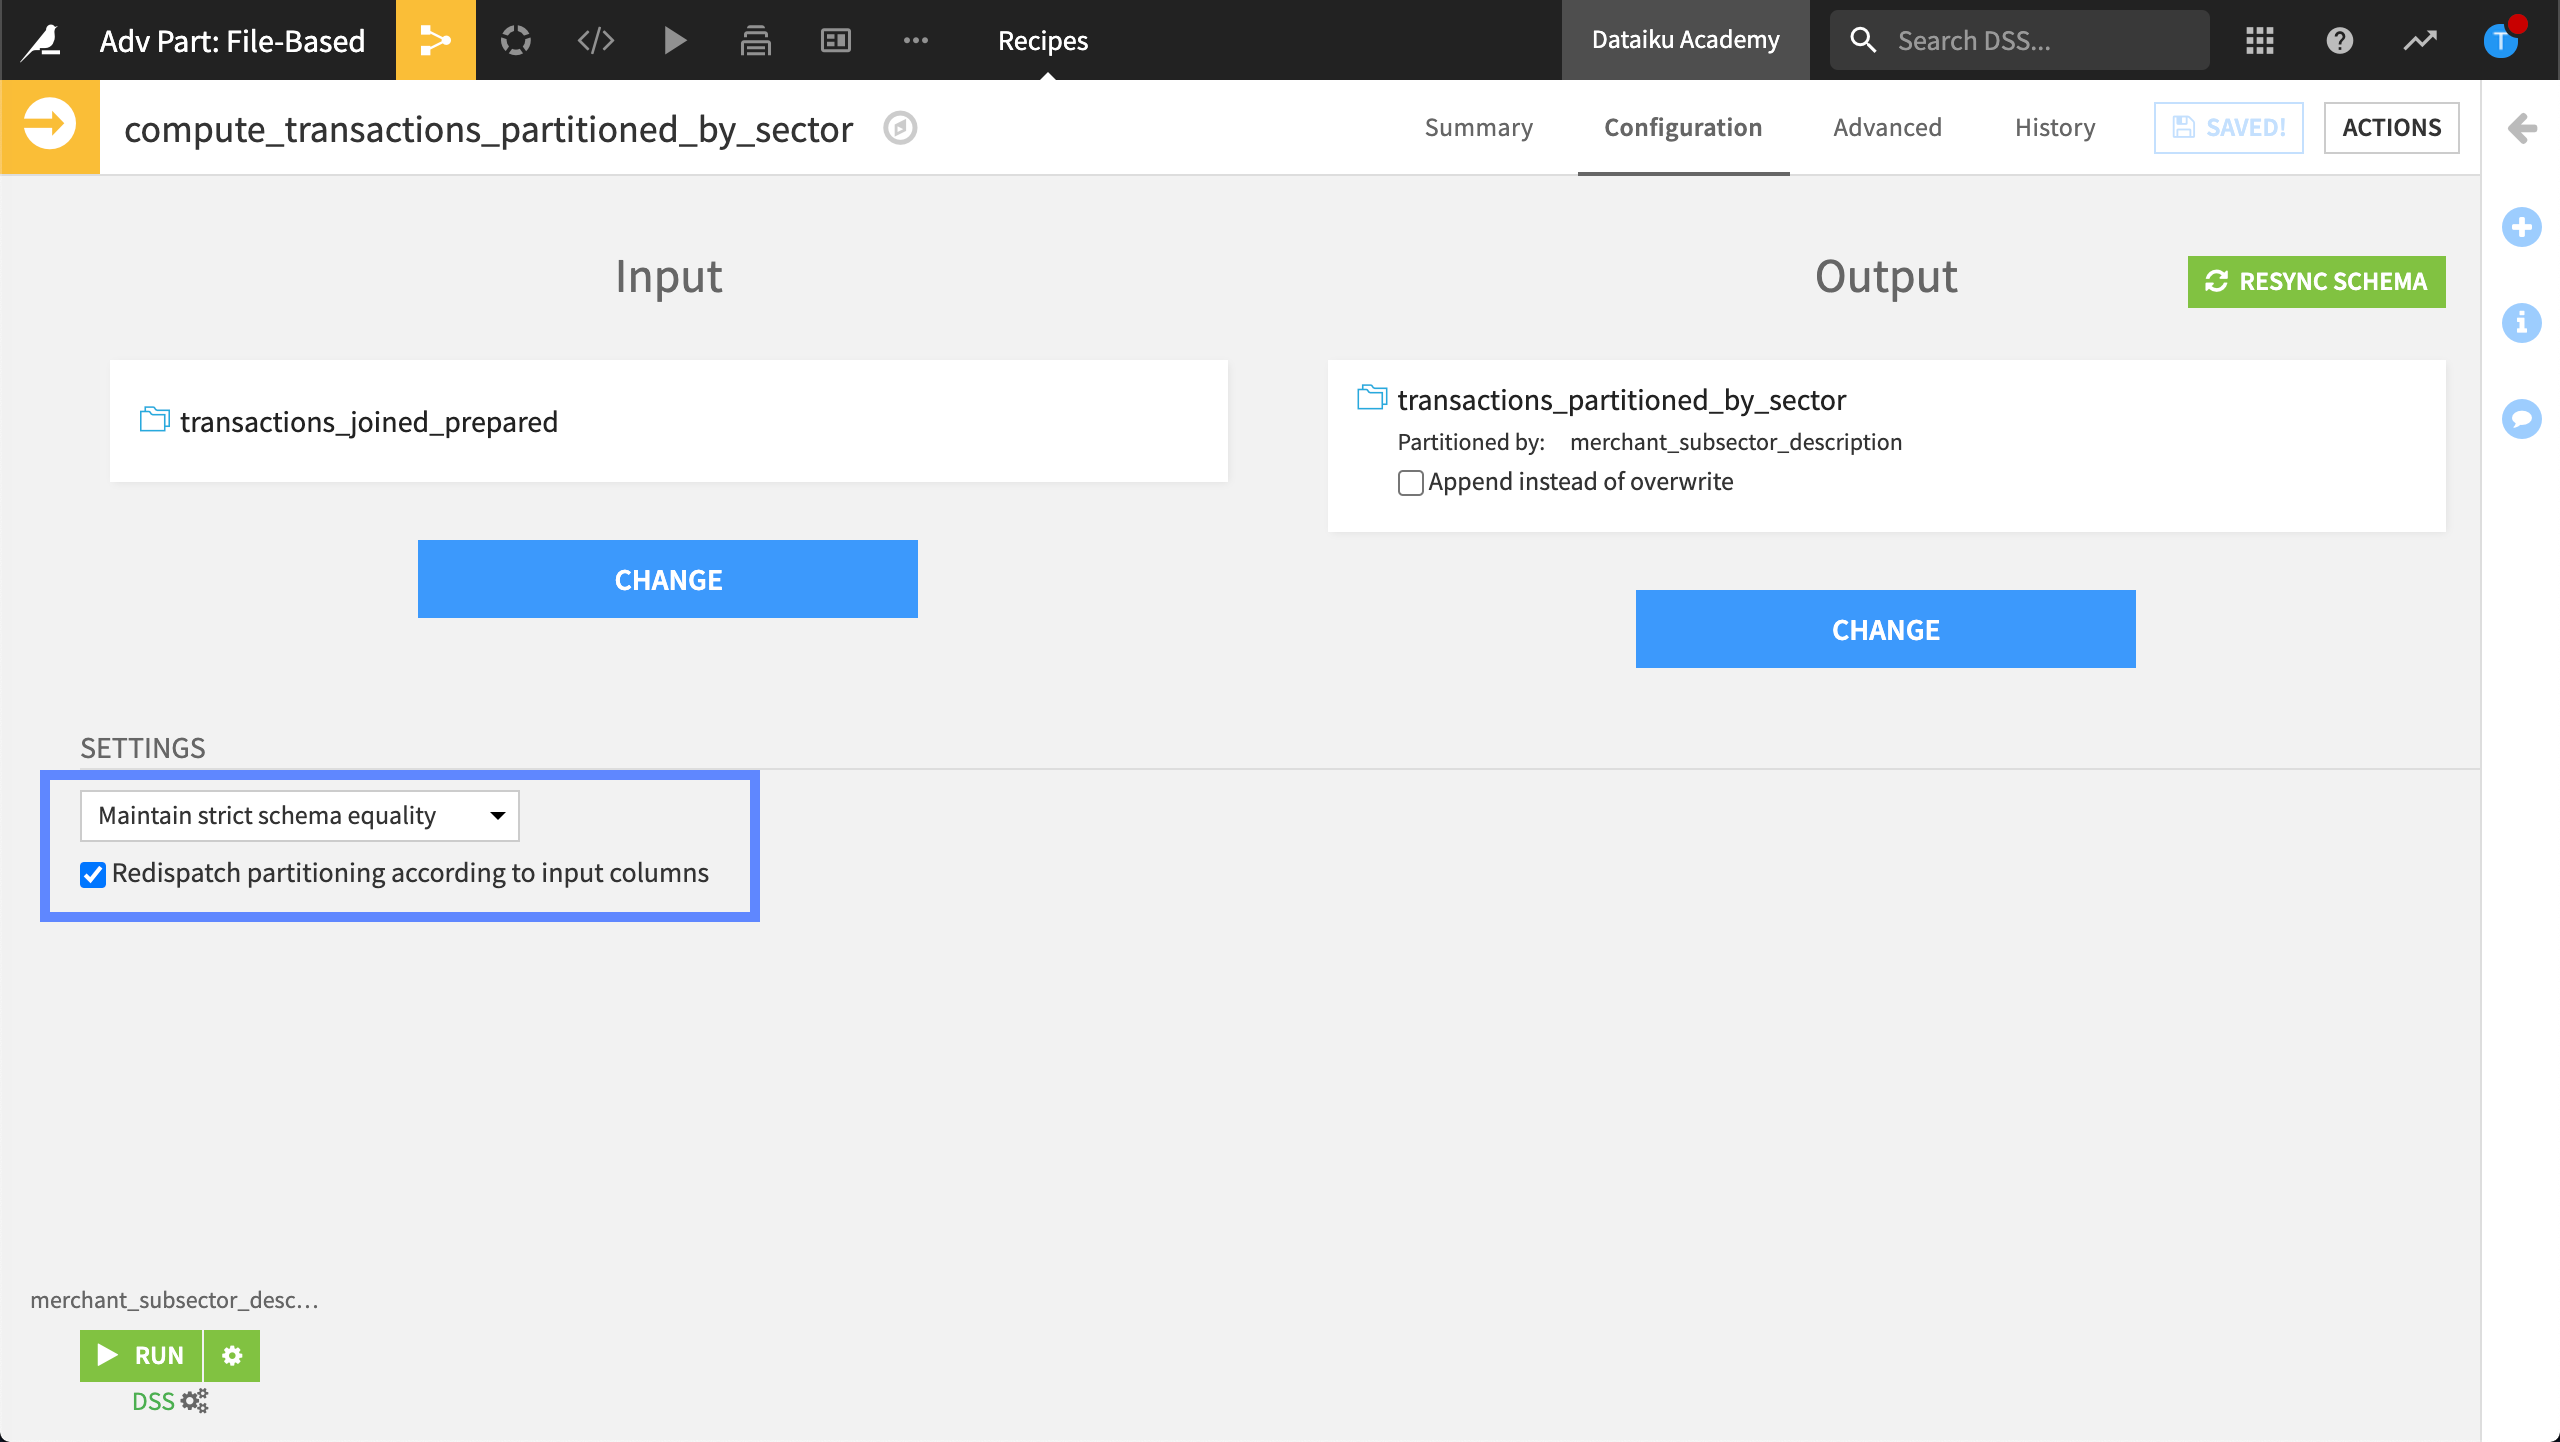
Task: Open run settings gear next to RUN
Action: [x=232, y=1355]
